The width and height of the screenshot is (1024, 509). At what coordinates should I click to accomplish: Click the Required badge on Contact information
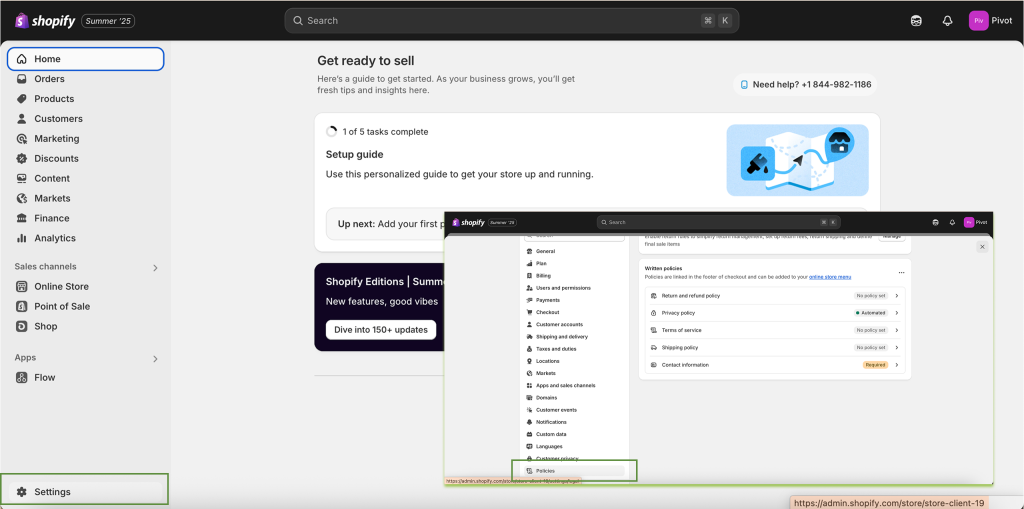point(875,365)
